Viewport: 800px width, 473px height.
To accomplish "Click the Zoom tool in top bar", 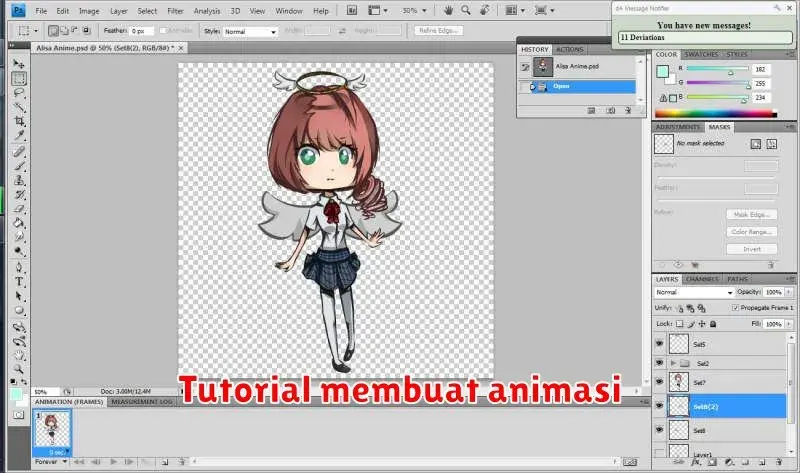I will point(465,10).
